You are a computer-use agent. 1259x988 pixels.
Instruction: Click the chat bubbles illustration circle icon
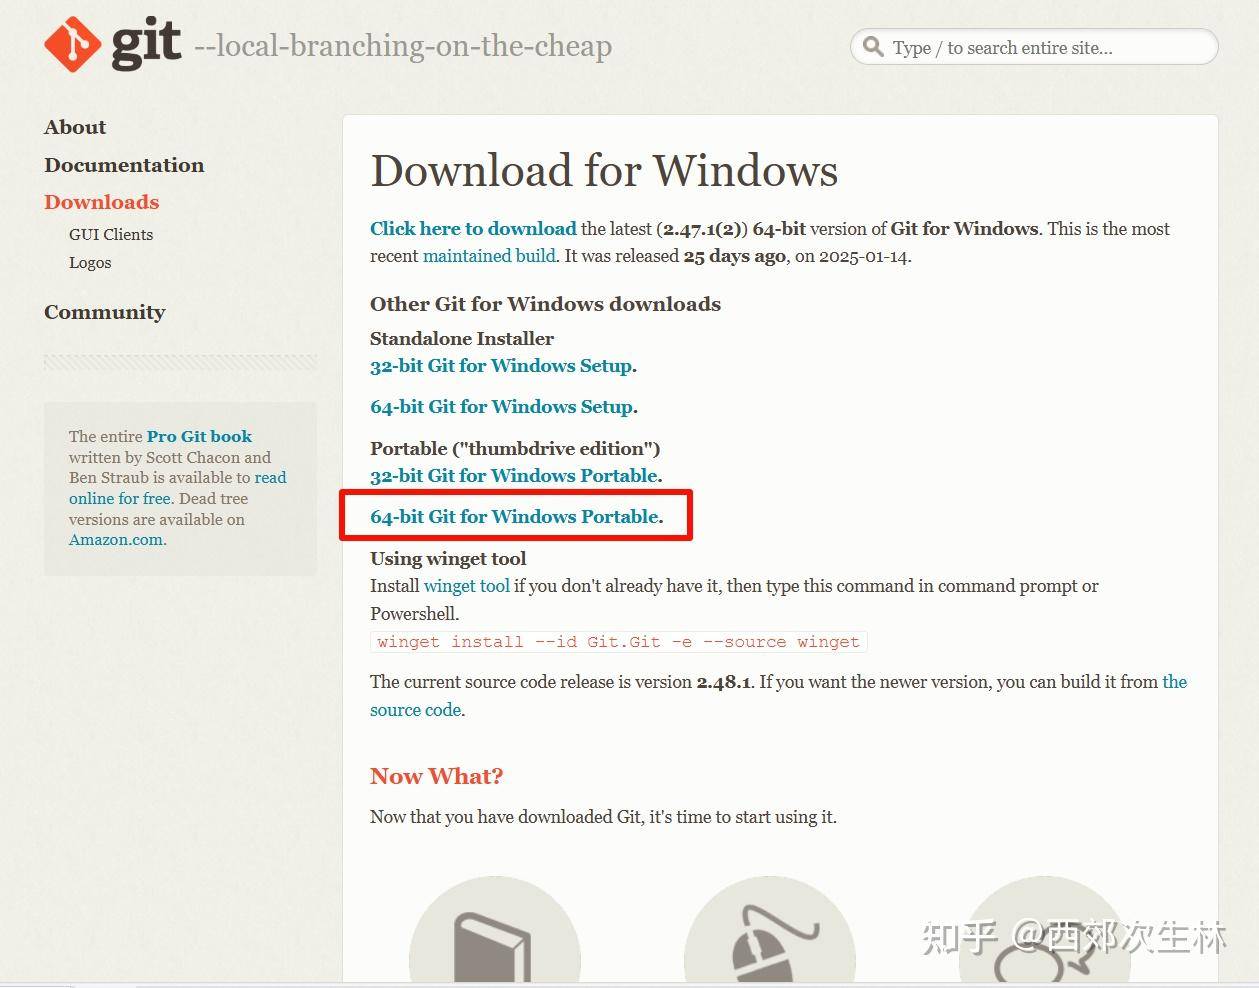click(1045, 931)
